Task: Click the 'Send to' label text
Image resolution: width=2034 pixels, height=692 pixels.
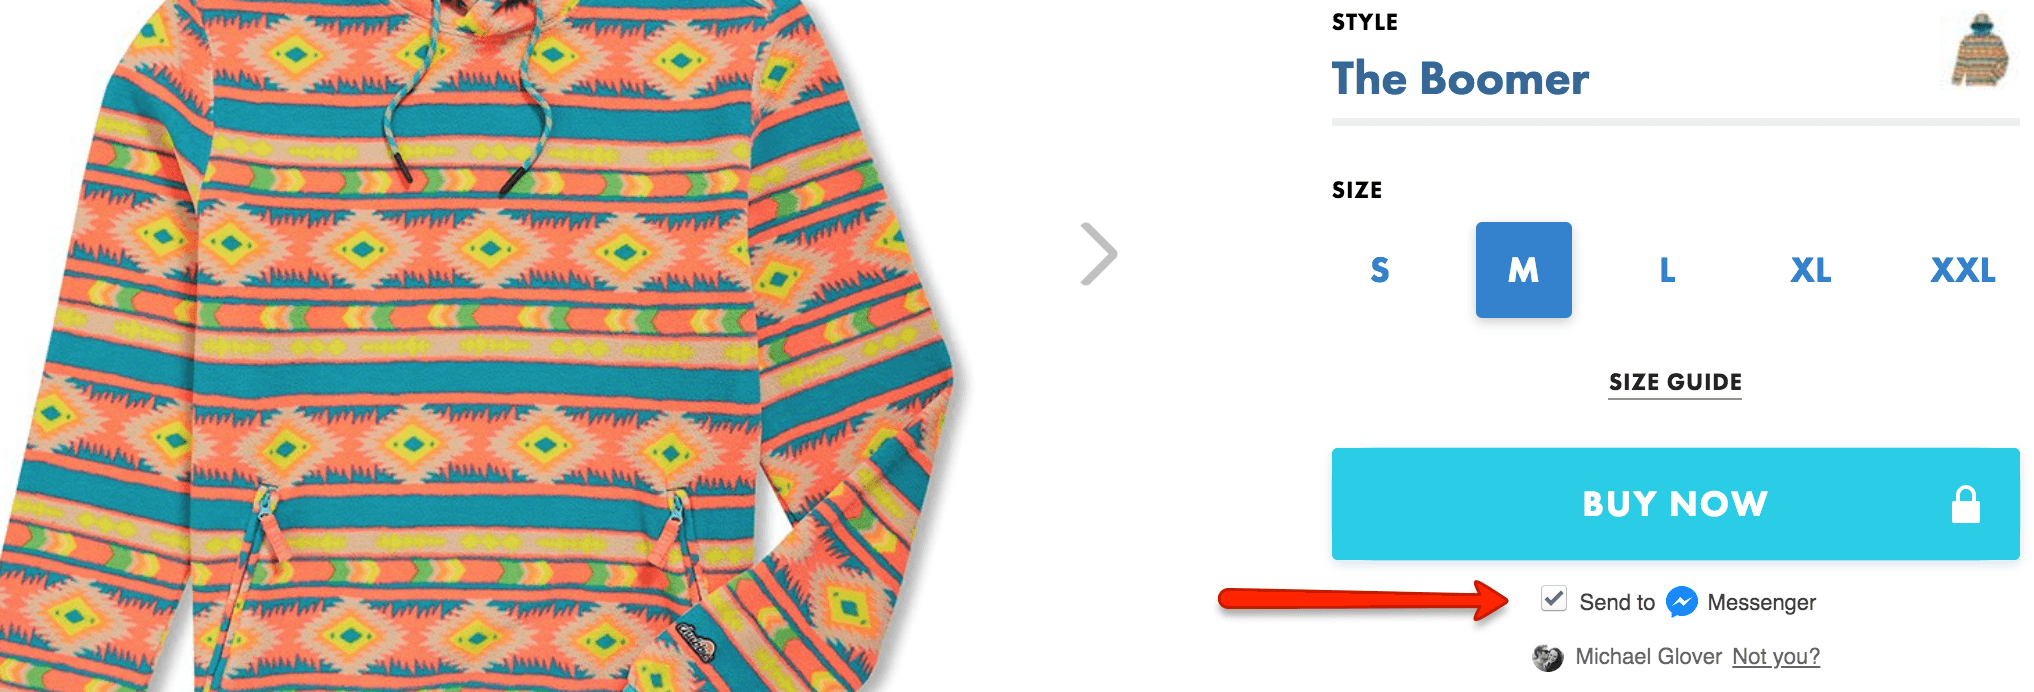Action: (x=1617, y=602)
